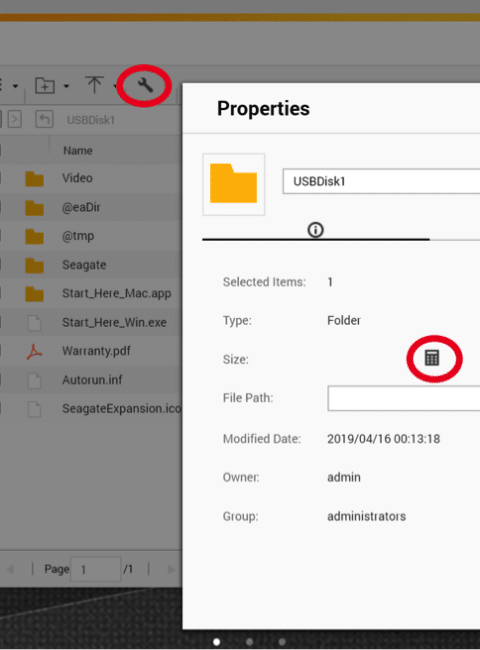
Task: Go to previous page with the arrow
Action: 10,570
